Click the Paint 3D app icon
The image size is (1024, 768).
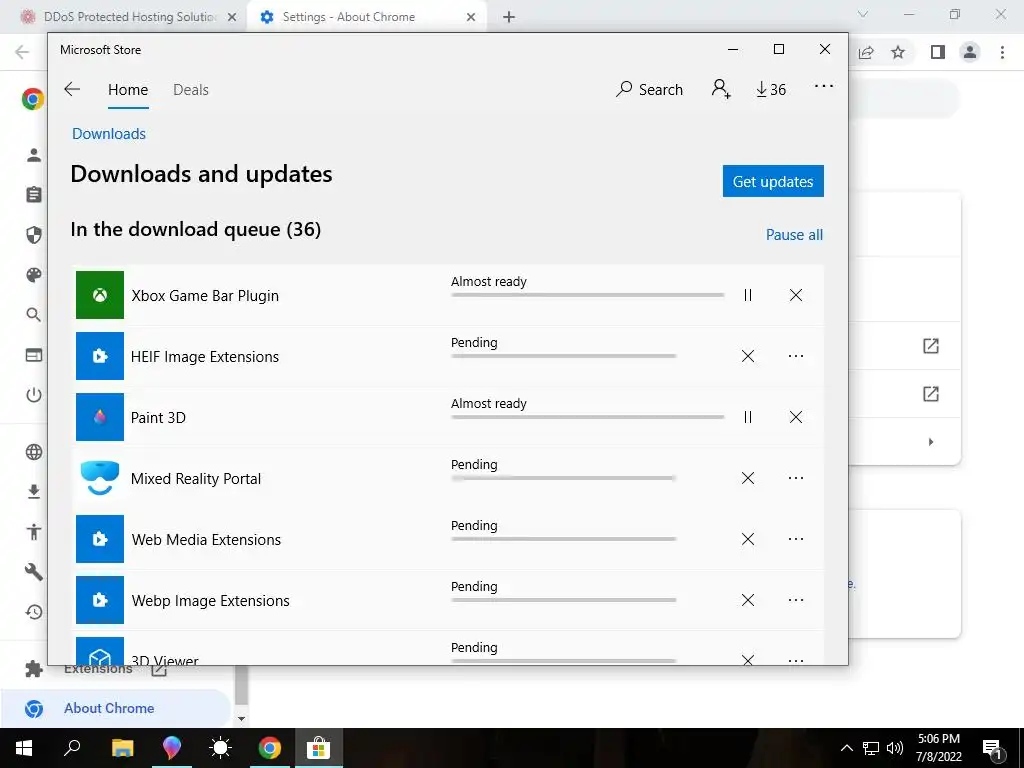tap(100, 417)
